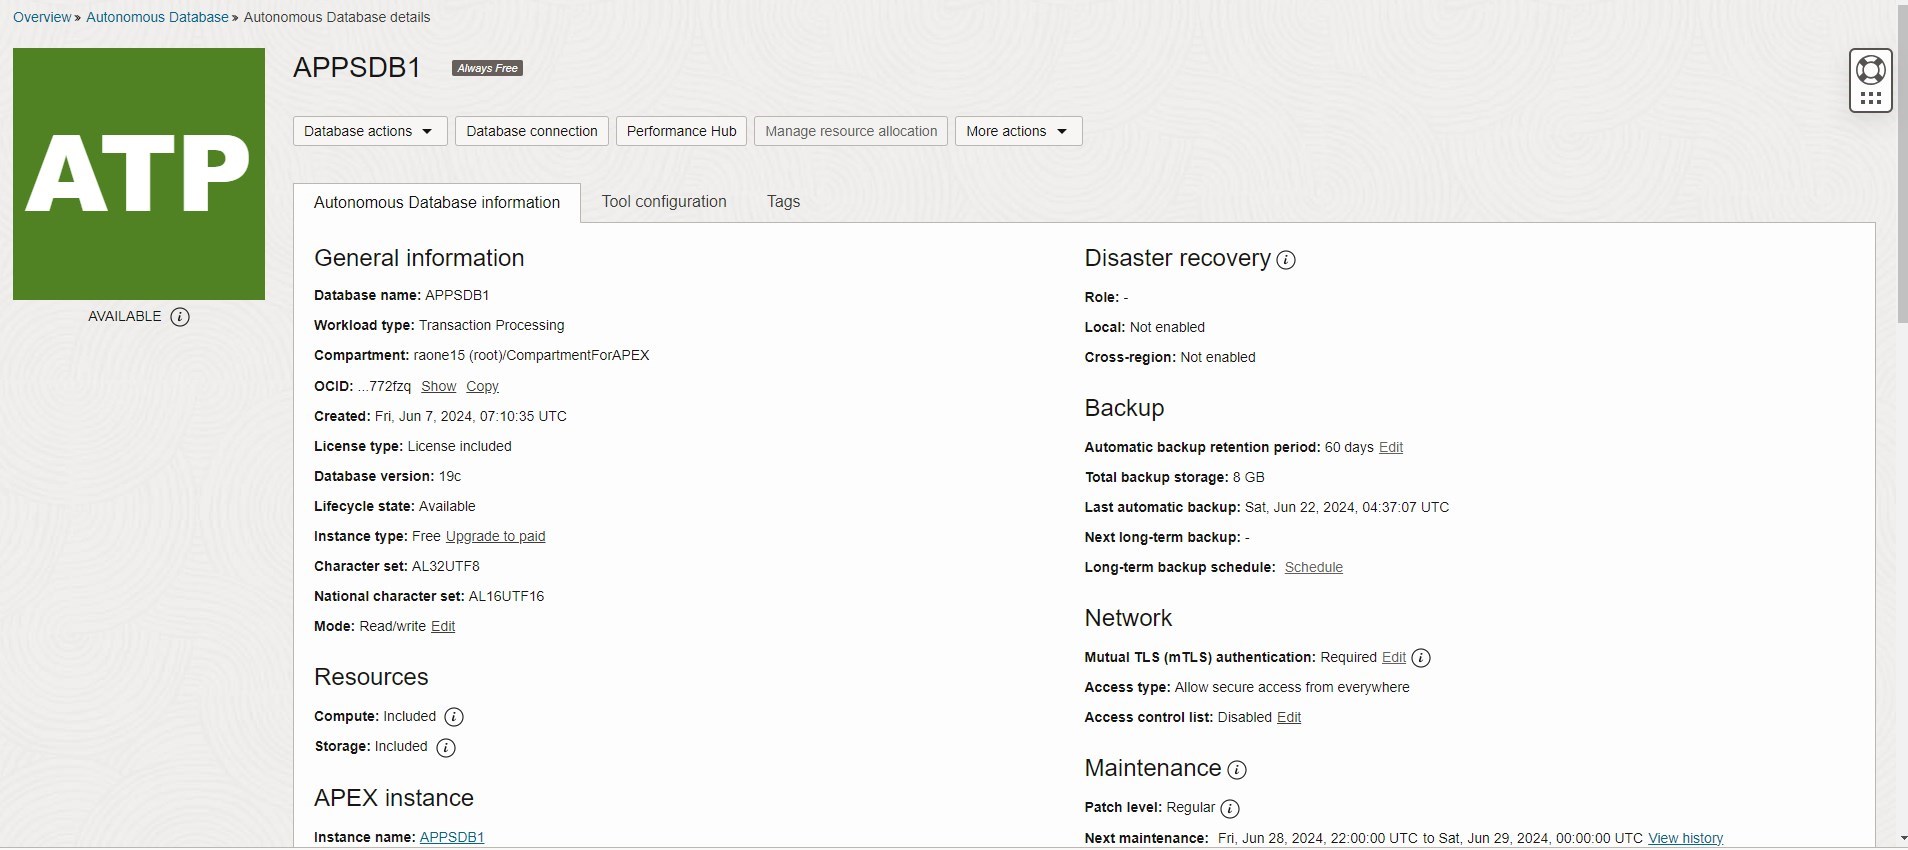Open View history for maintenance

click(1685, 838)
